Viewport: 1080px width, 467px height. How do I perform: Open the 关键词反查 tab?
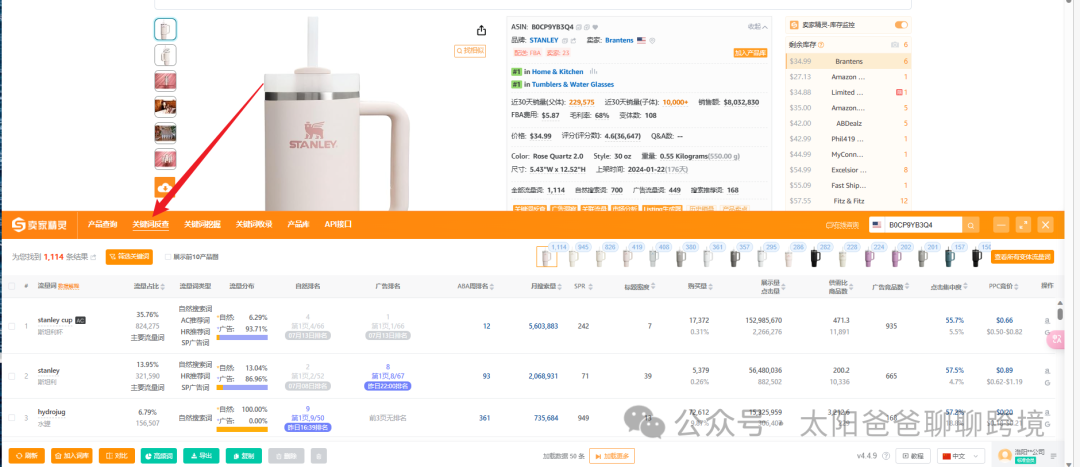tap(151, 225)
